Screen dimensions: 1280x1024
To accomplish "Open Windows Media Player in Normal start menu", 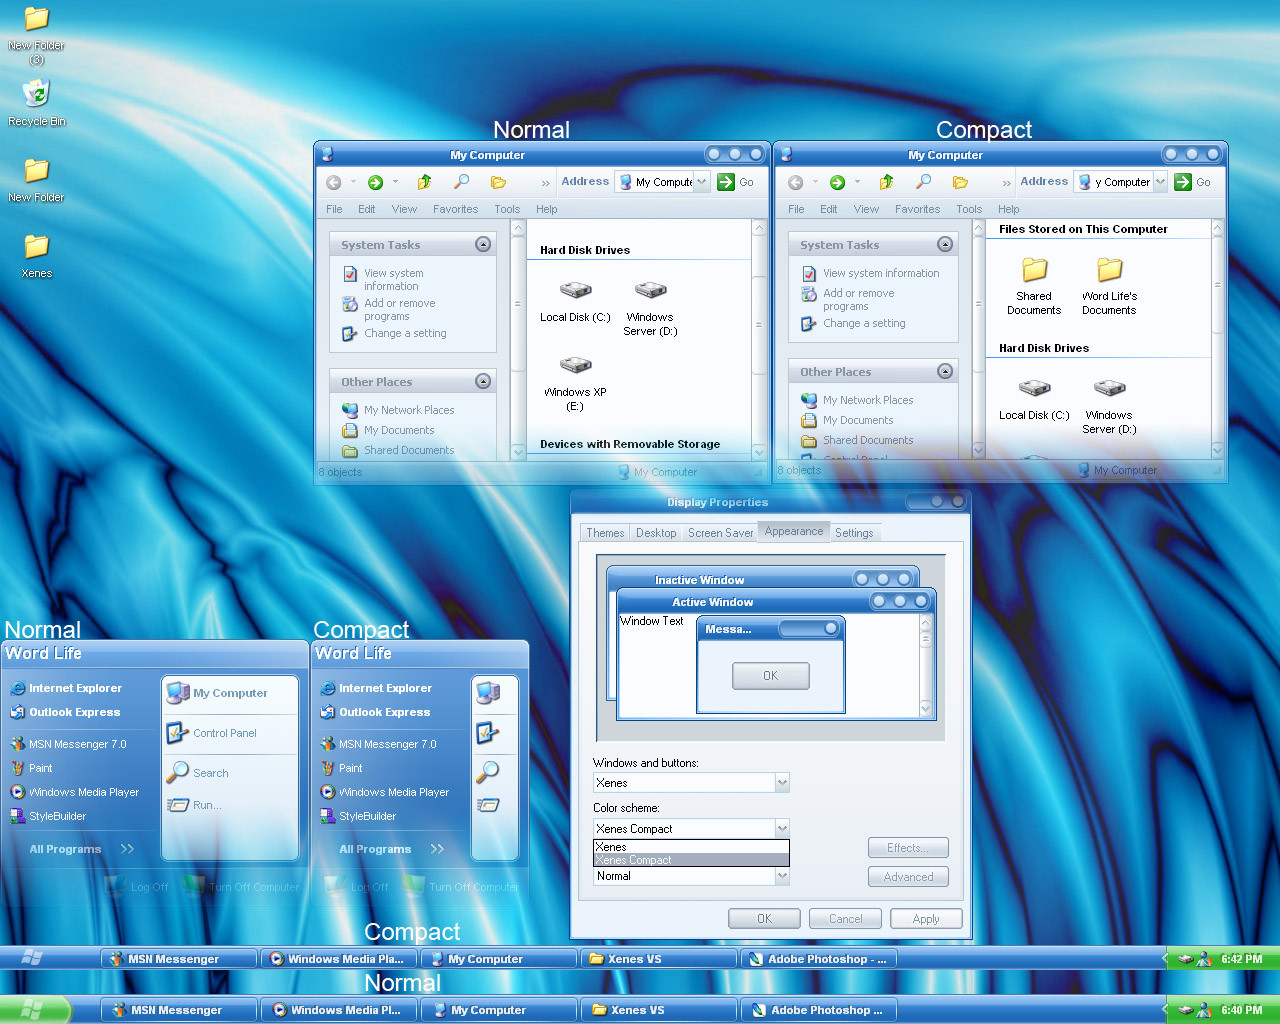I will point(75,792).
